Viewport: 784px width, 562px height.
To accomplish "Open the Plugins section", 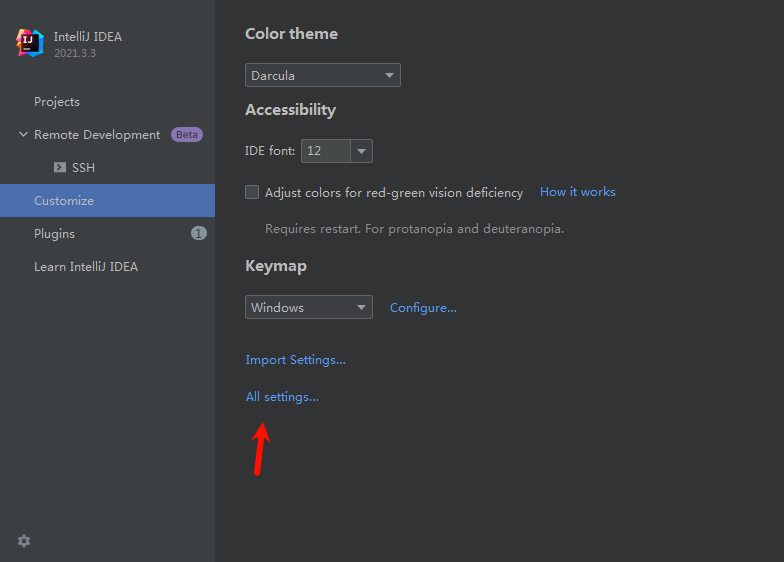I will coord(54,234).
